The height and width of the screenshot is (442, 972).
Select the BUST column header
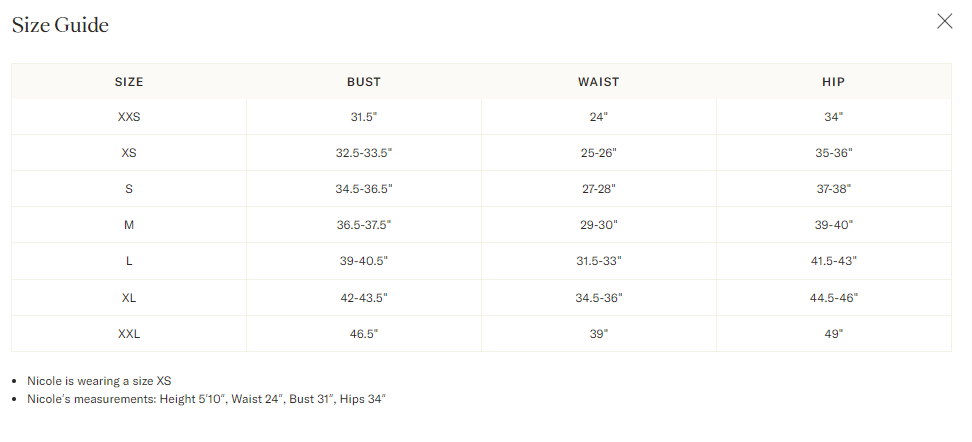coord(364,82)
